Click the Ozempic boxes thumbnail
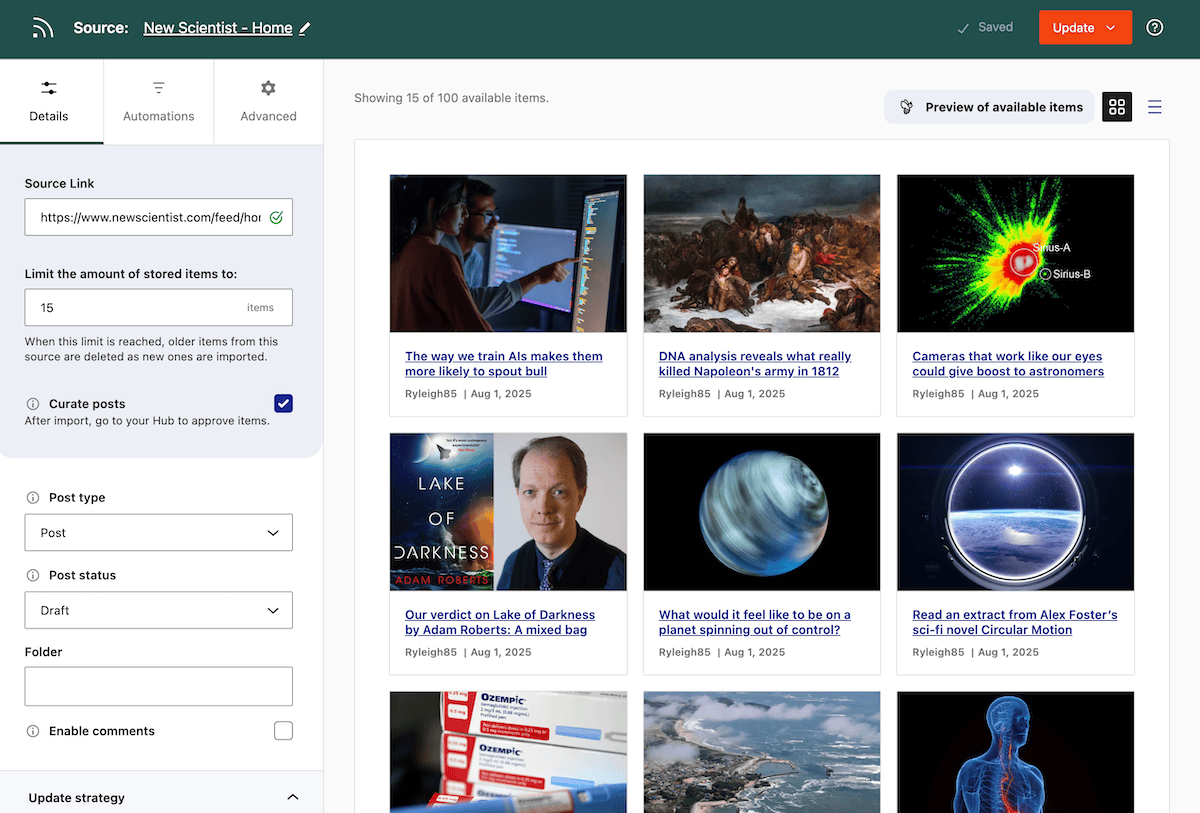 coord(508,752)
